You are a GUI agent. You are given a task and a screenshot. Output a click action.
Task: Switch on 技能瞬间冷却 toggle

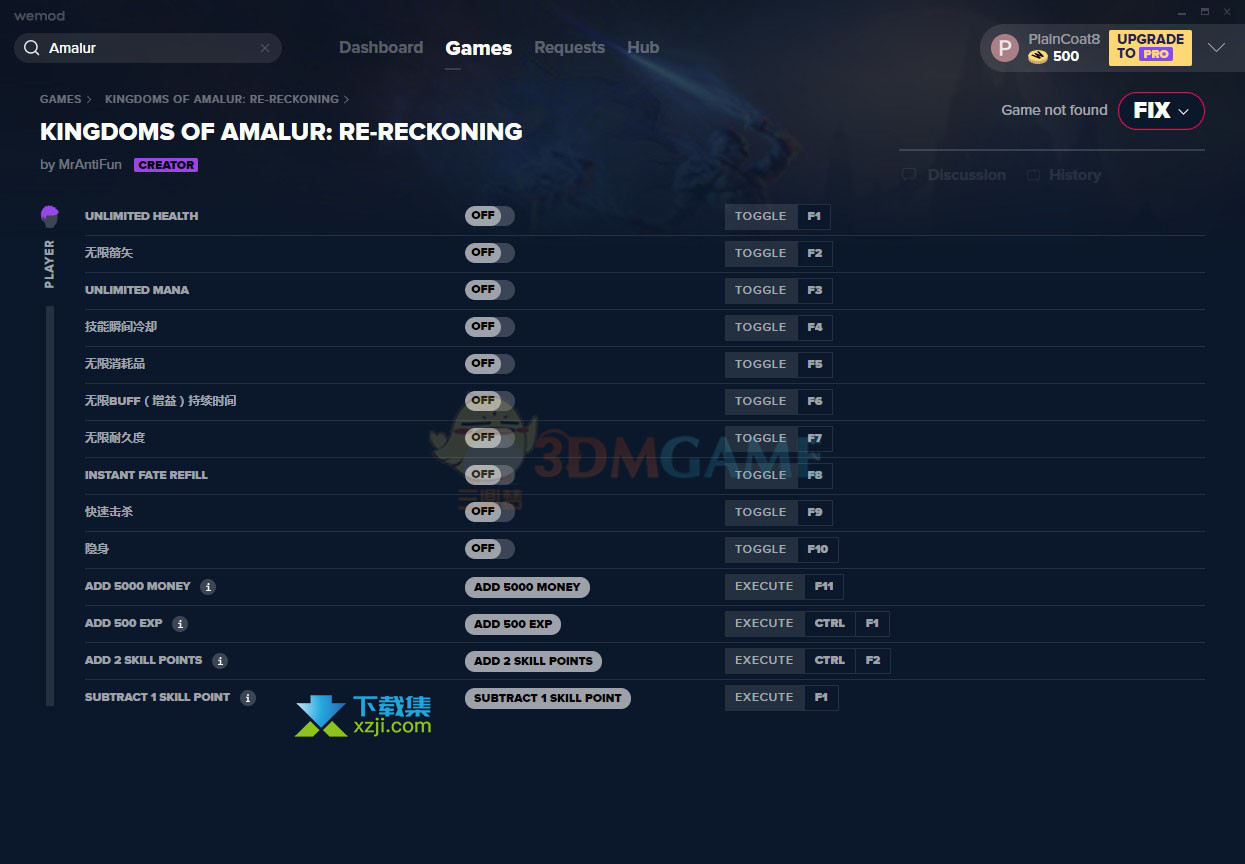point(490,327)
